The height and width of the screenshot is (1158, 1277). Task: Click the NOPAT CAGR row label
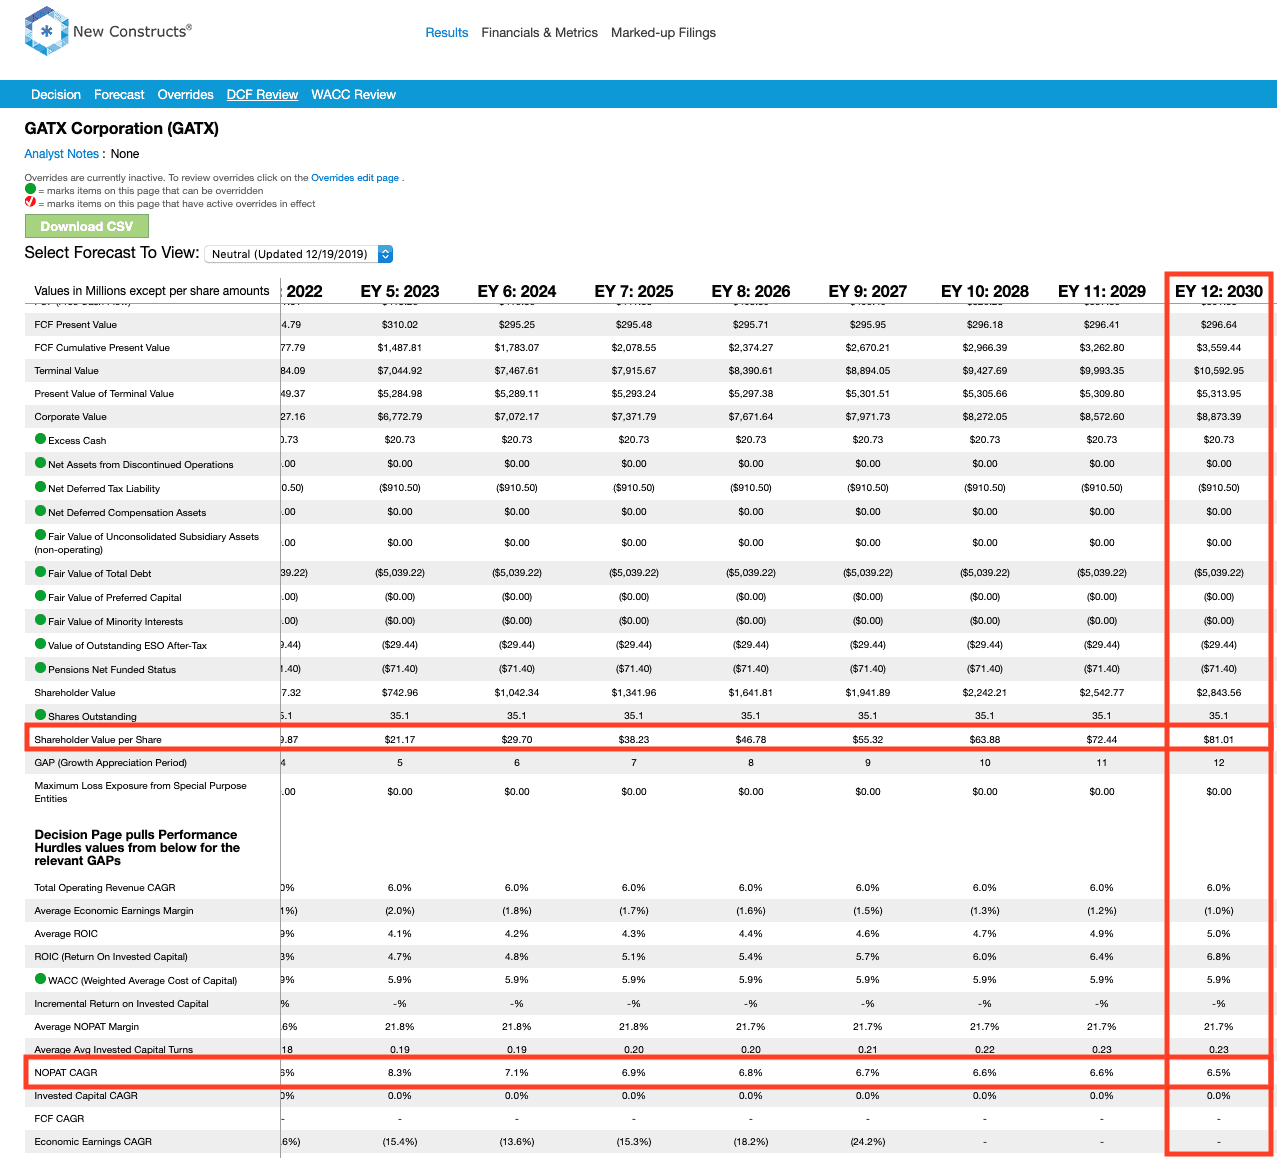pyautogui.click(x=66, y=1073)
